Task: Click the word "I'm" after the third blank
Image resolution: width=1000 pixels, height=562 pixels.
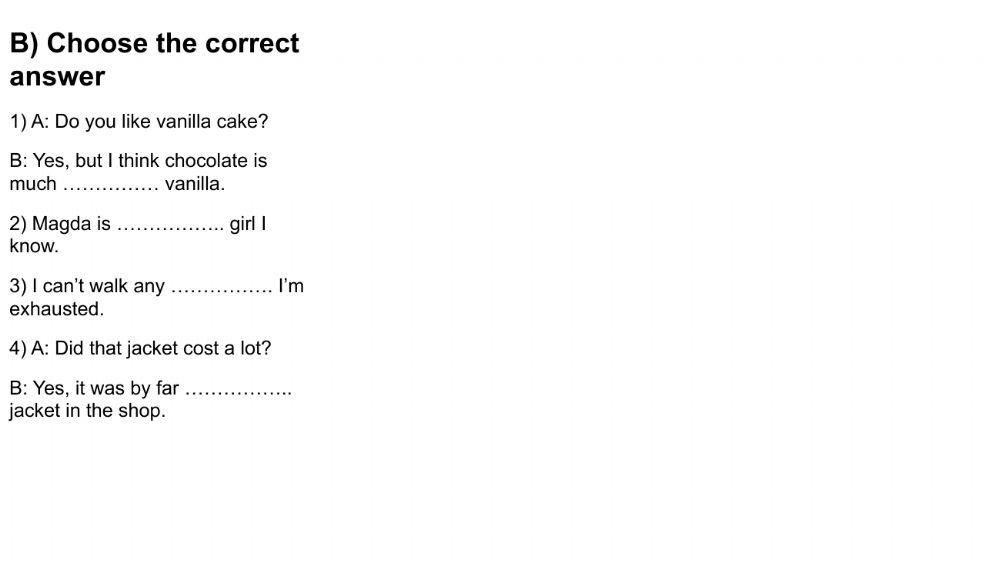Action: click(x=291, y=286)
